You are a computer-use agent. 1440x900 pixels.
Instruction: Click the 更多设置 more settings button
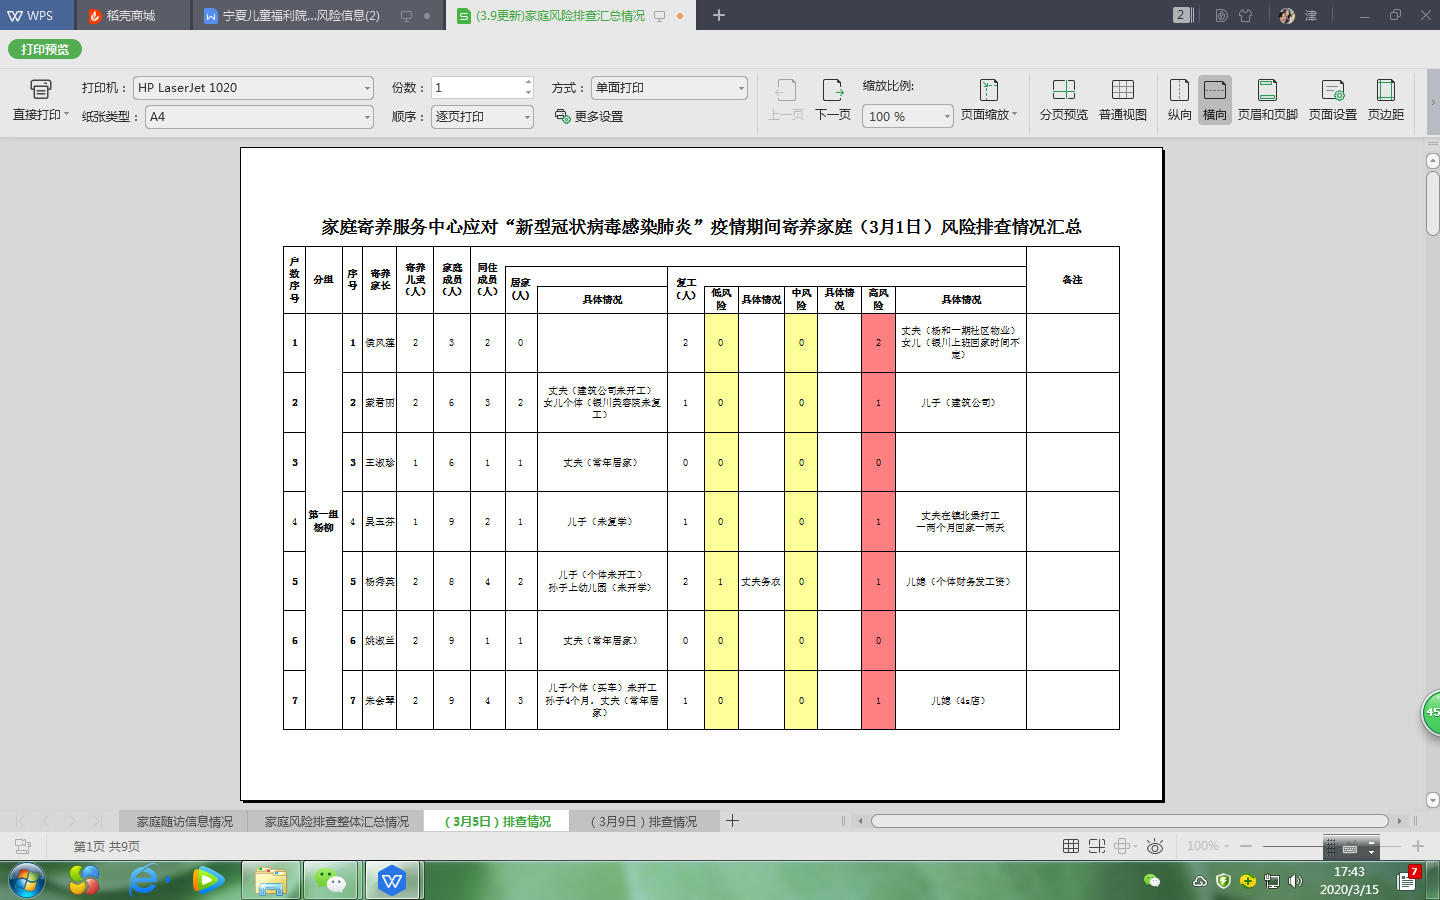tap(589, 117)
